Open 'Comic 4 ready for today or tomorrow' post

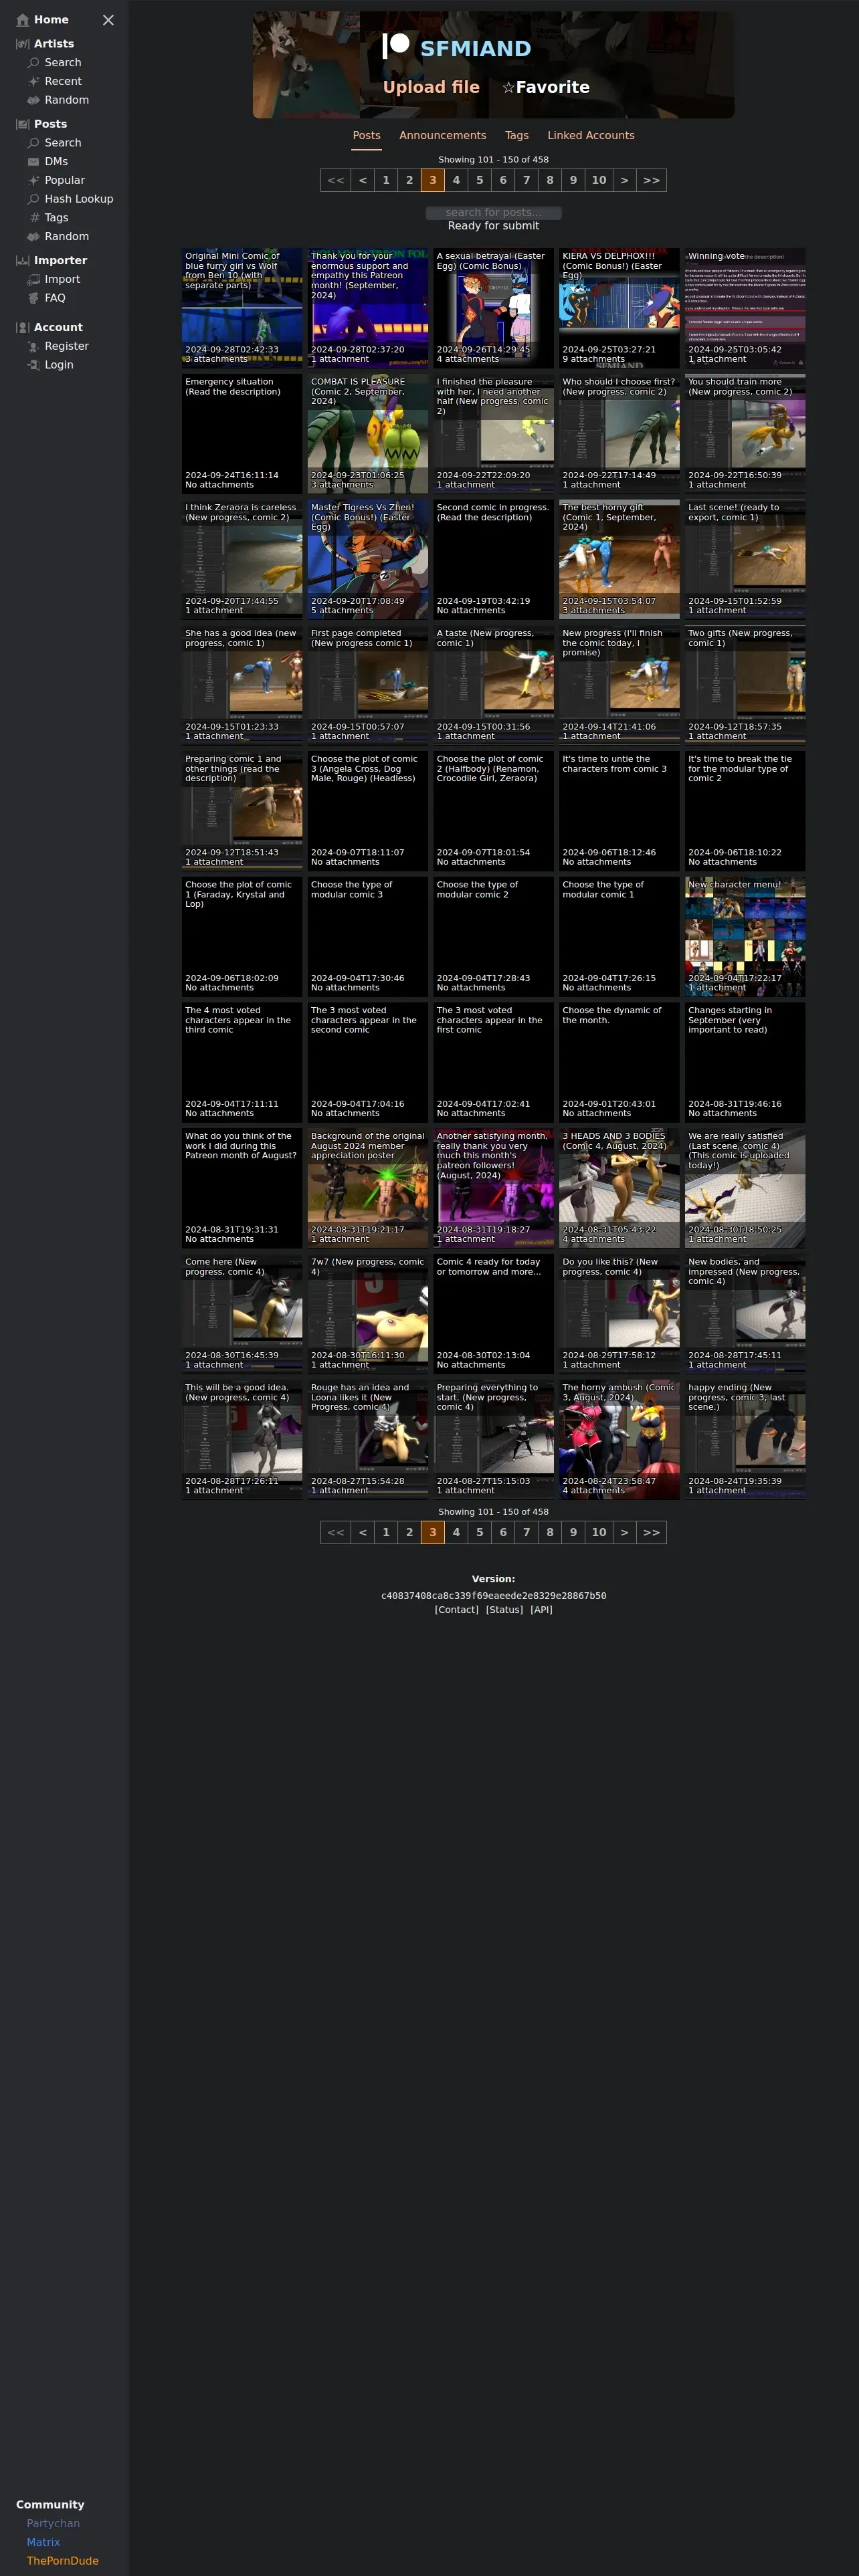click(x=493, y=1314)
